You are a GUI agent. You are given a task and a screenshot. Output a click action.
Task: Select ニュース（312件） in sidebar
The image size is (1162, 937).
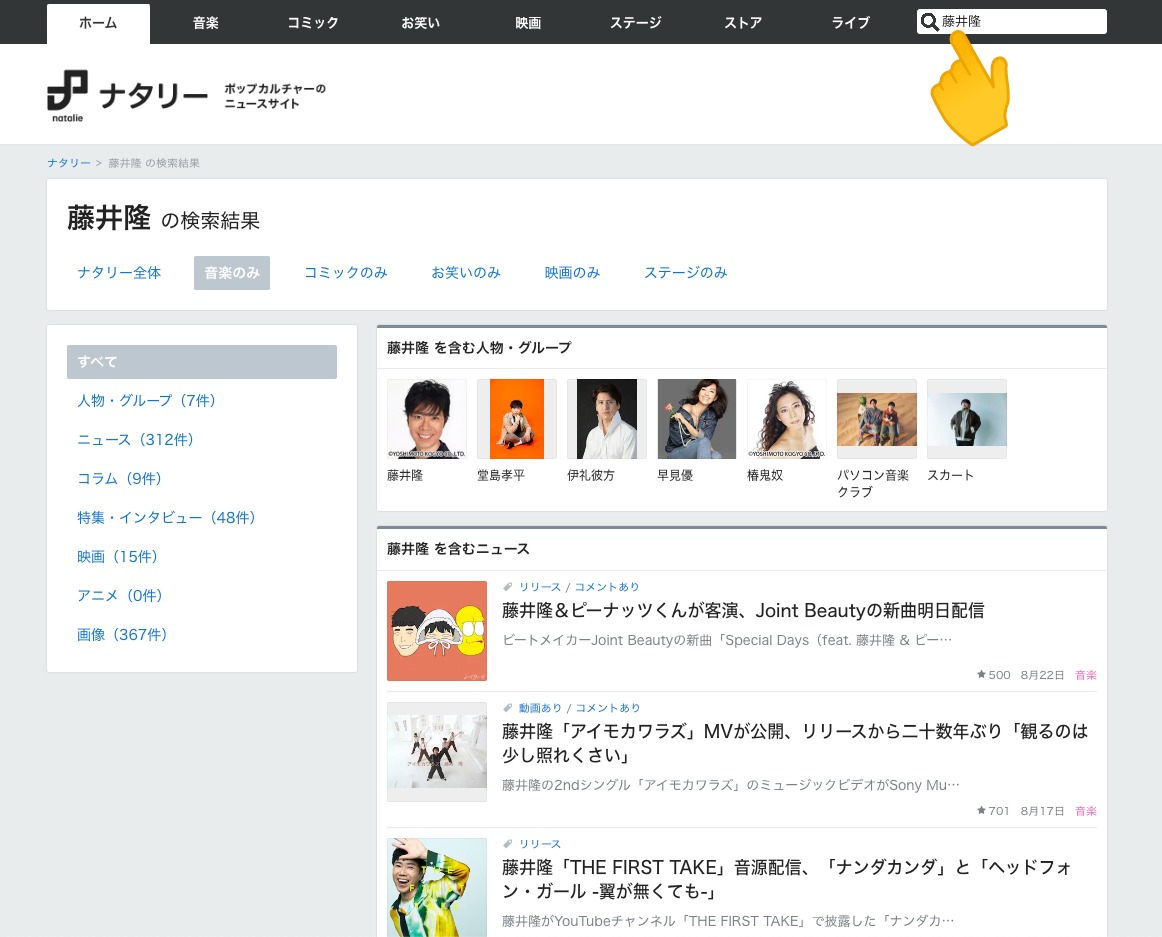tap(135, 440)
